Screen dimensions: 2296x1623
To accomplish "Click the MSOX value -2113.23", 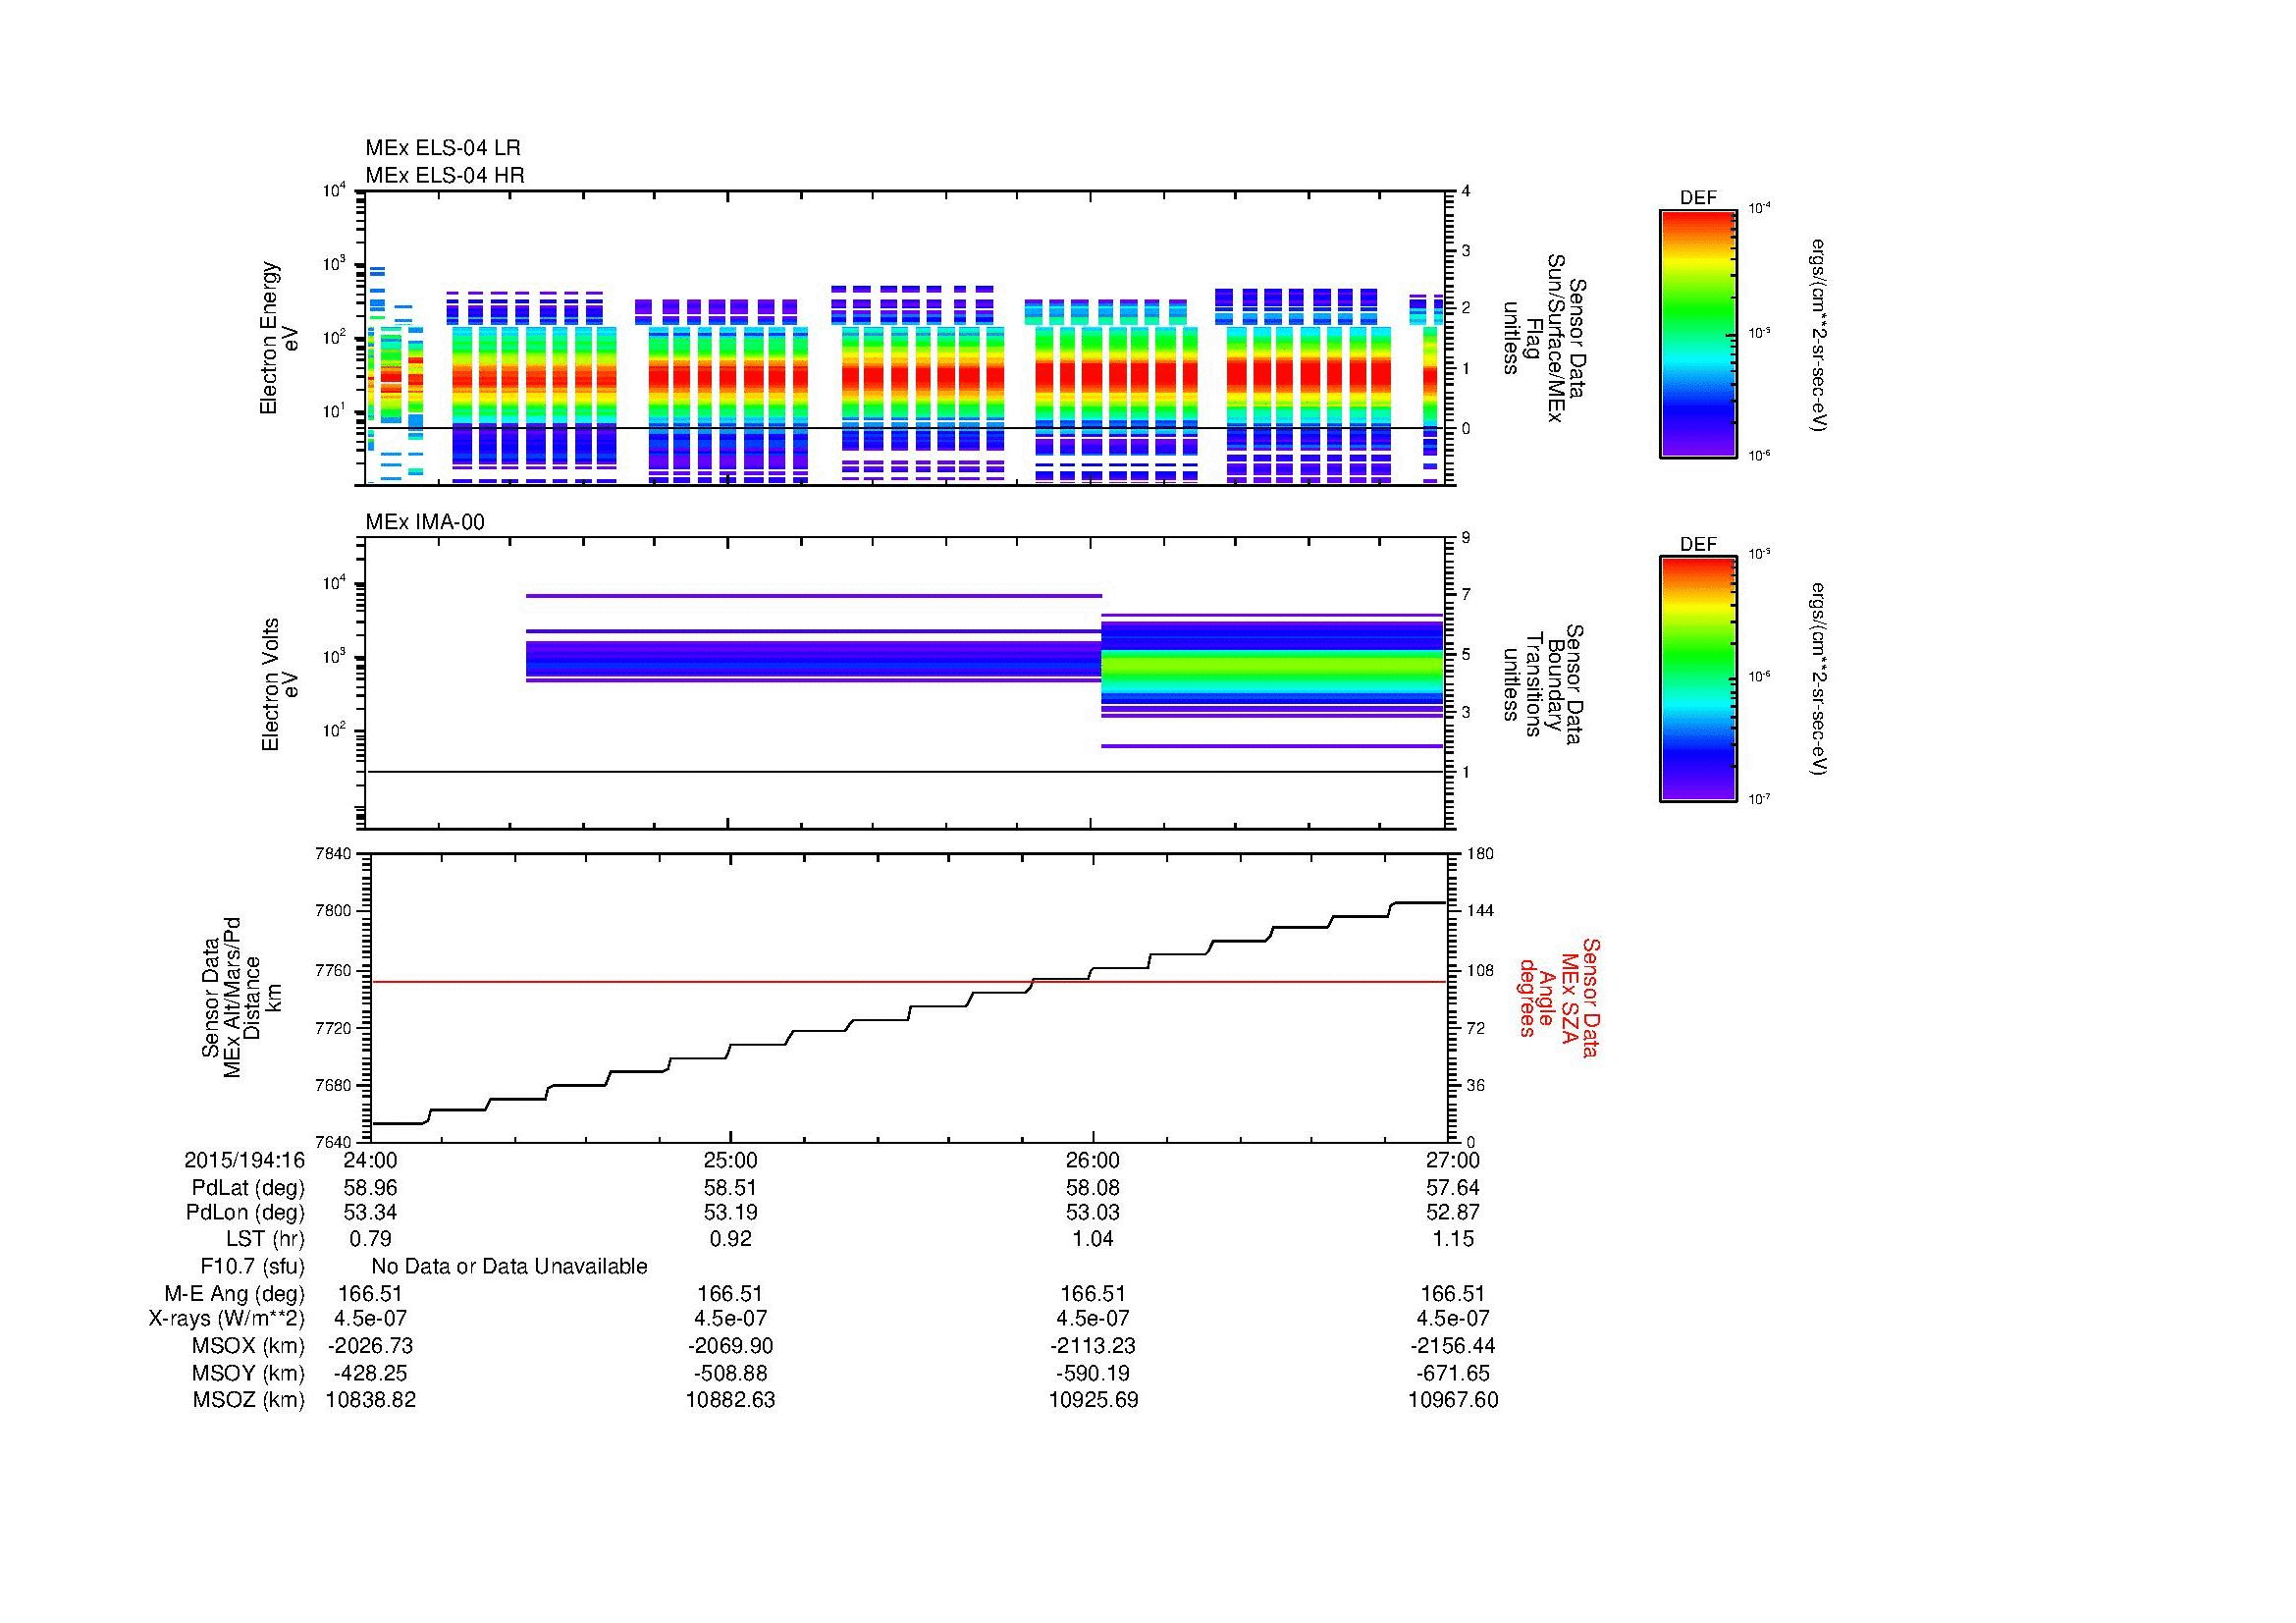I will (1092, 1346).
